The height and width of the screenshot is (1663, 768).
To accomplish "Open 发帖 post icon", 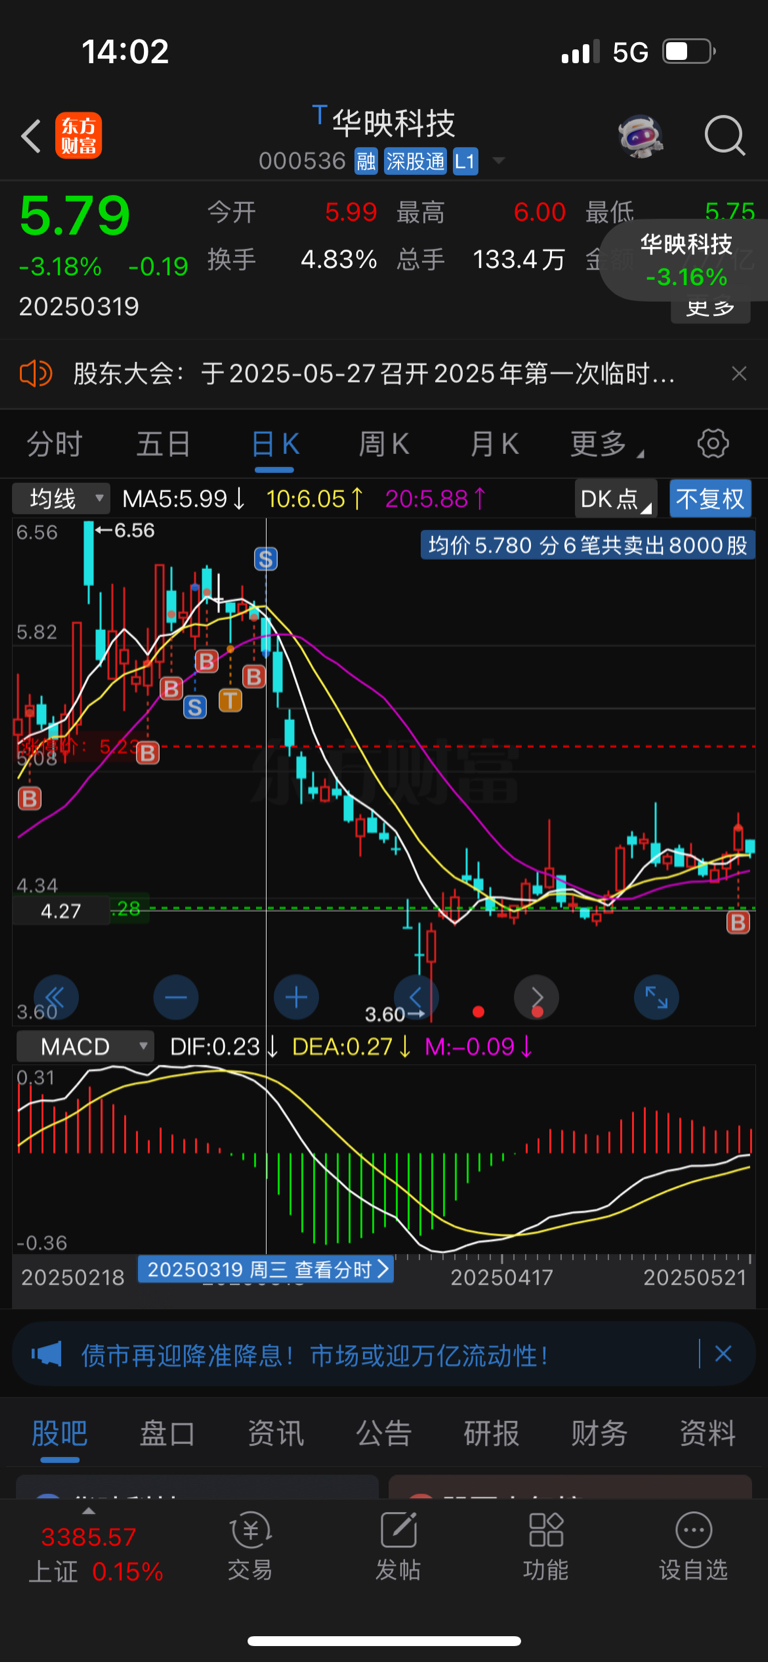I will [x=398, y=1546].
